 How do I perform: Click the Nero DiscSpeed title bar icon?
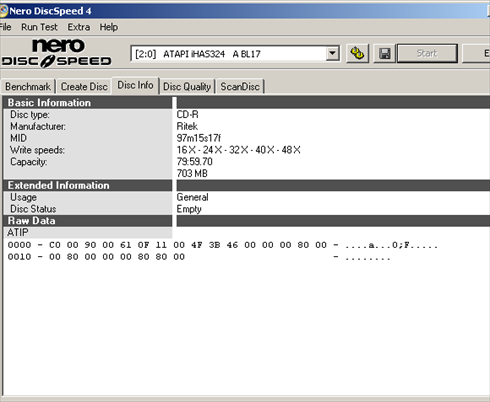pyautogui.click(x=3, y=11)
